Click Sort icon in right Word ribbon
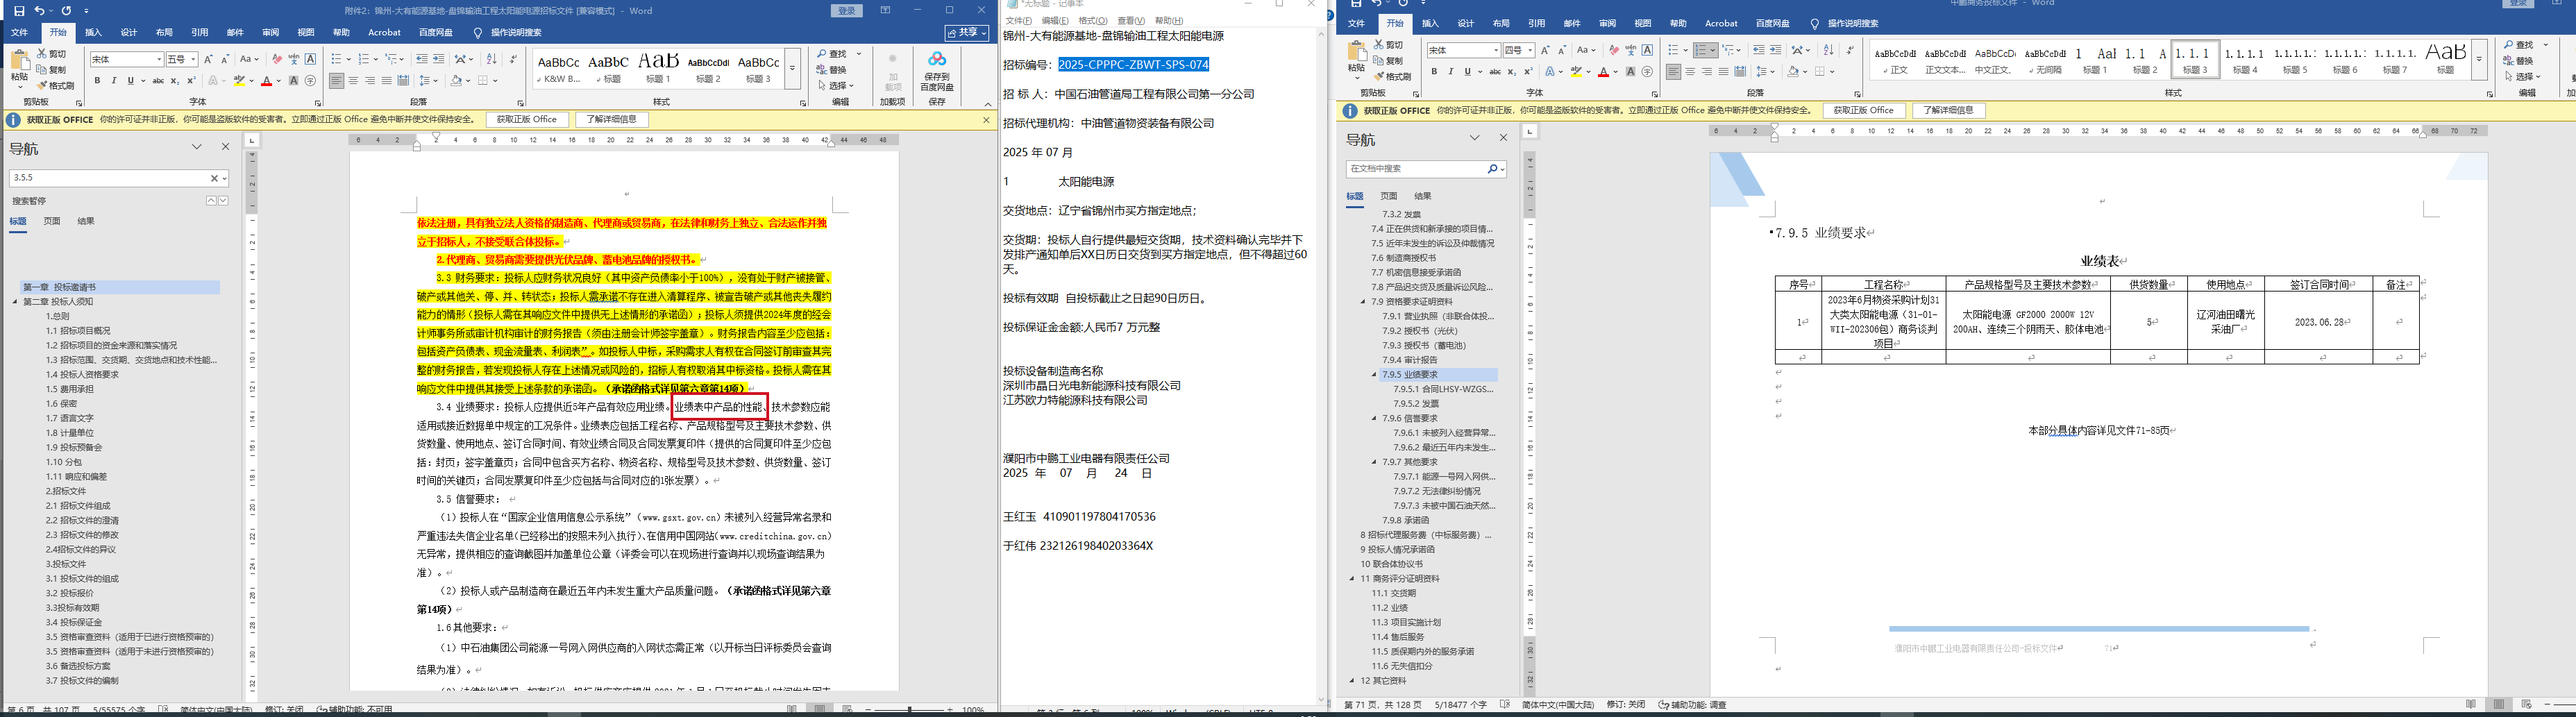 [x=1829, y=50]
